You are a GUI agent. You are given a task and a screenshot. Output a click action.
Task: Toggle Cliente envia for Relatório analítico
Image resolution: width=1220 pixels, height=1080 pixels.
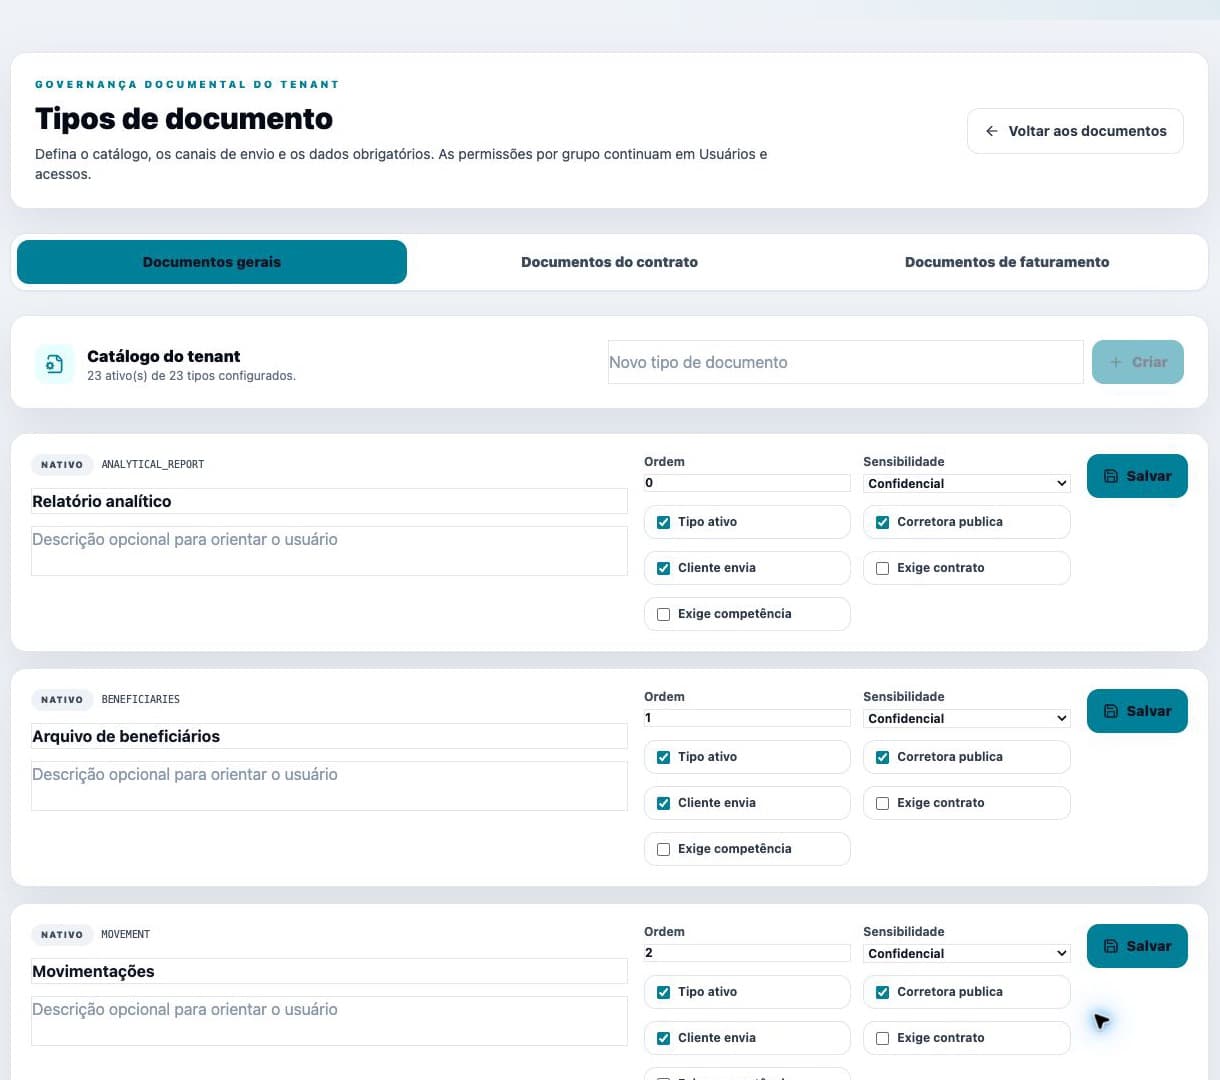[x=663, y=568]
